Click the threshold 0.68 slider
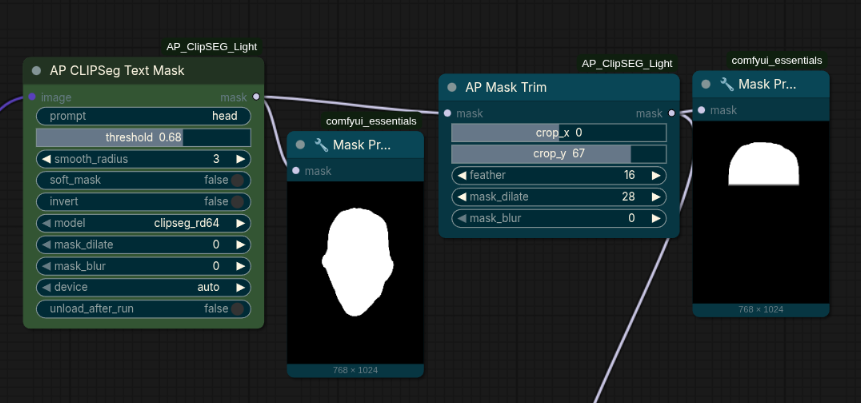Screen dimensions: 861x403 pyautogui.click(x=143, y=137)
